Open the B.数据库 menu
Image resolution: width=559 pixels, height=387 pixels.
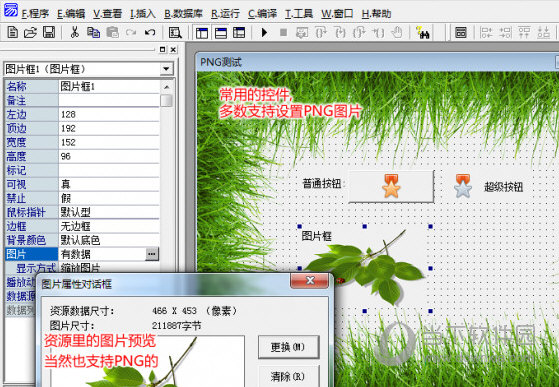(183, 14)
